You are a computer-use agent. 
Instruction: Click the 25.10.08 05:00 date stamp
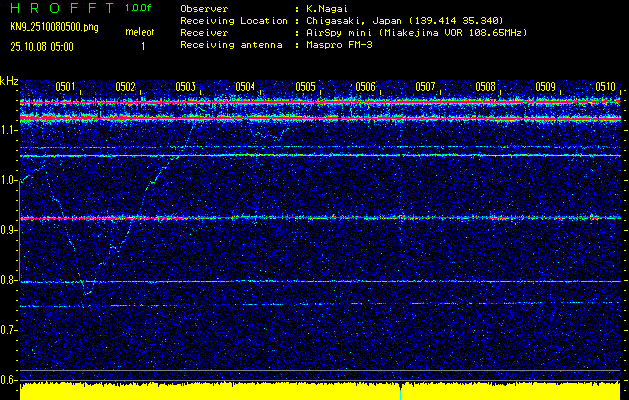tap(45, 46)
